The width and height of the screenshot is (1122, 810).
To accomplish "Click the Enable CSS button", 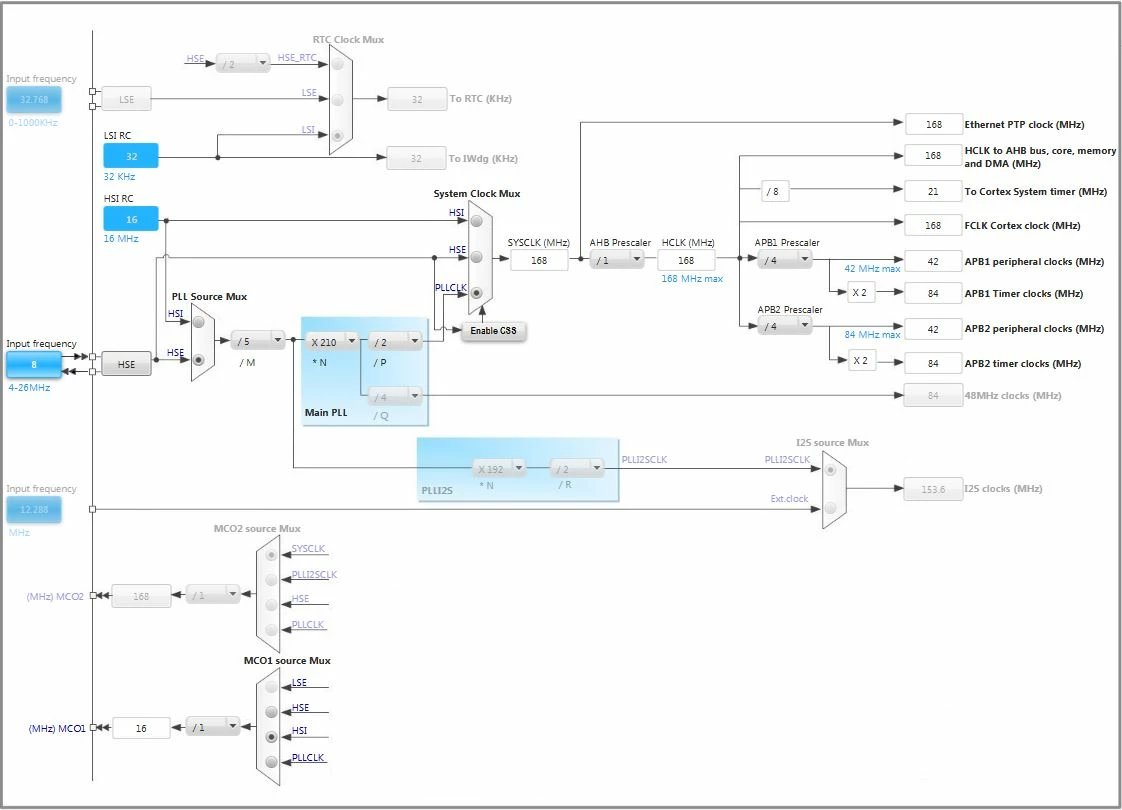I will (494, 331).
